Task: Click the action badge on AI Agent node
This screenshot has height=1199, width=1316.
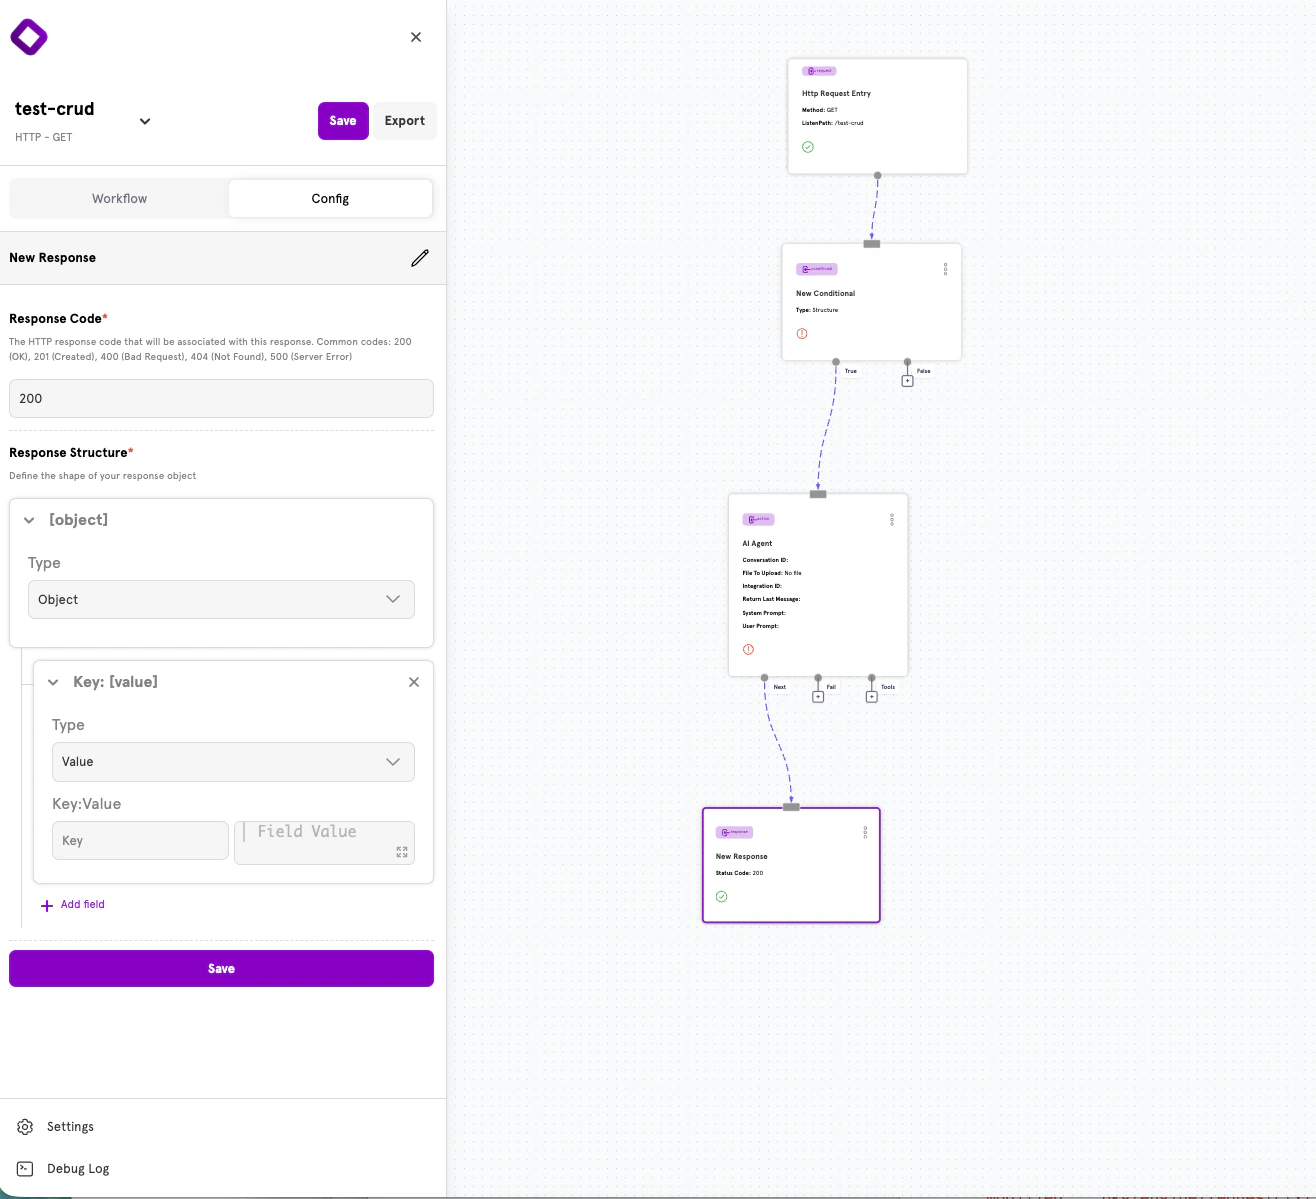Action: pyautogui.click(x=759, y=519)
